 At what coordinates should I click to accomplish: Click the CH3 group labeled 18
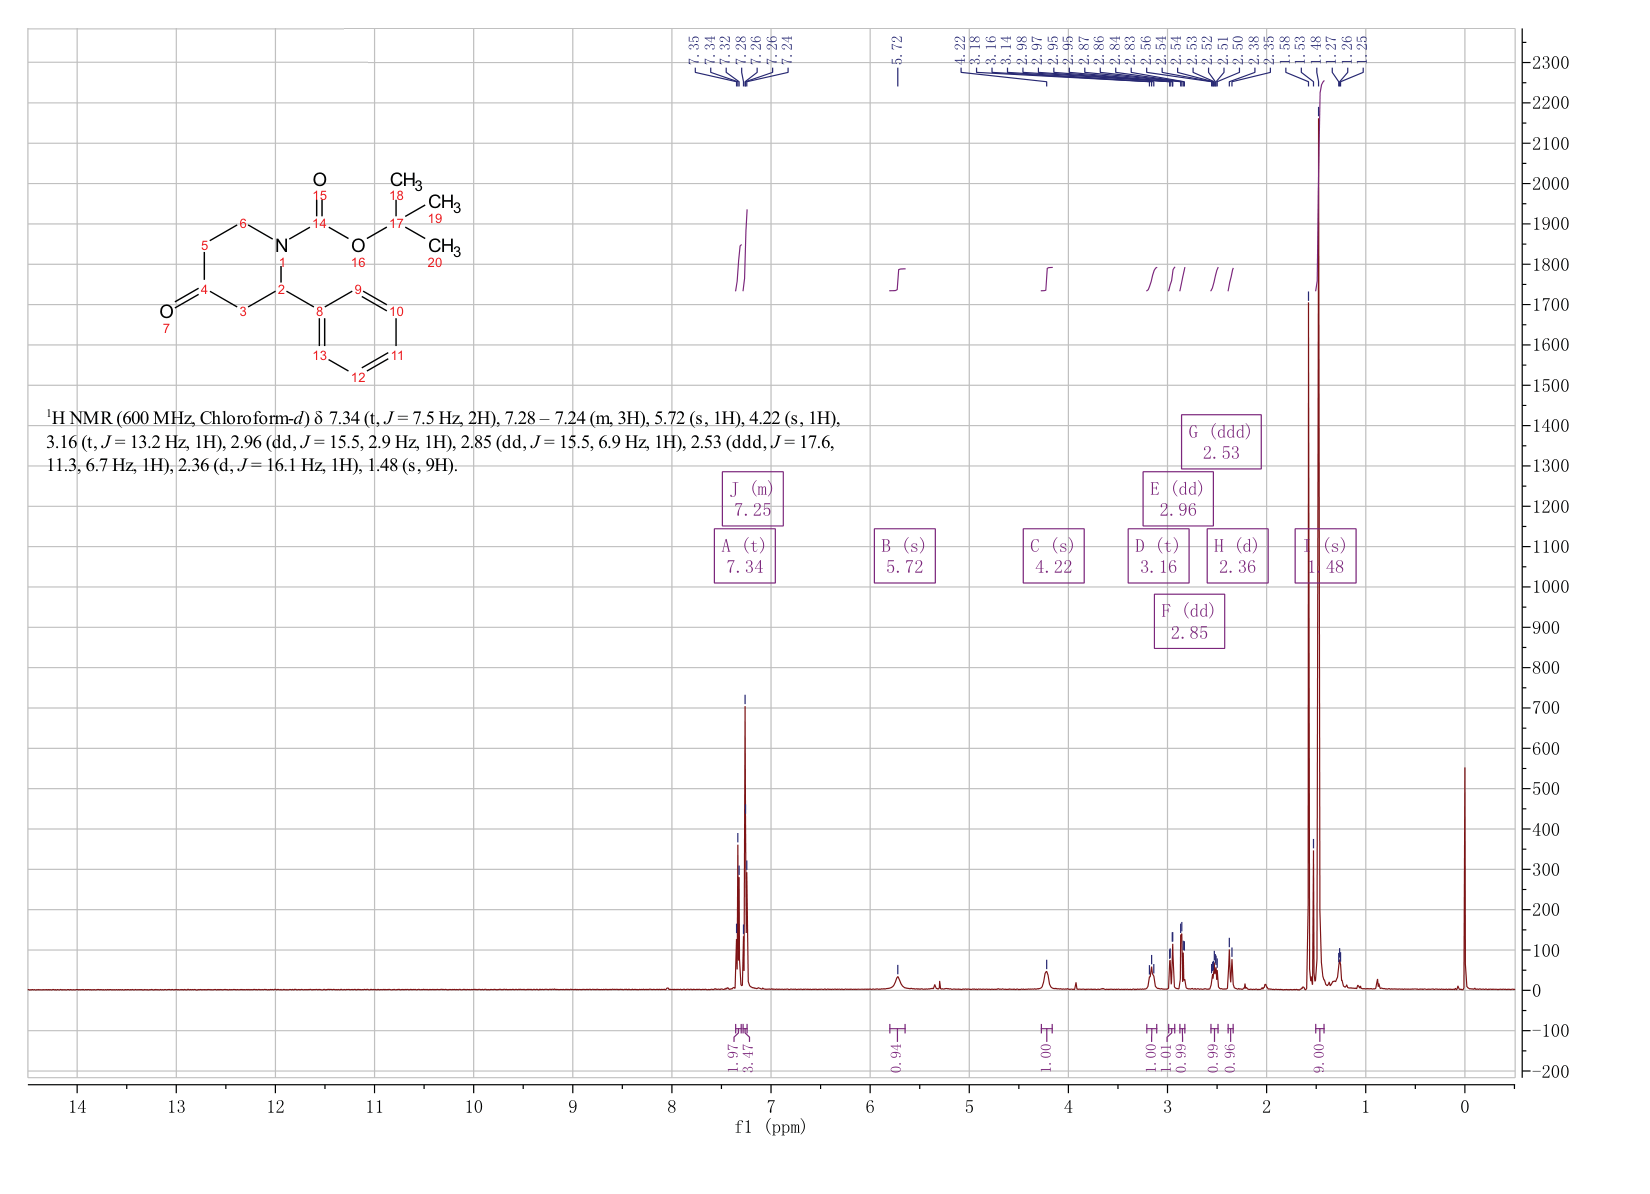click(406, 182)
